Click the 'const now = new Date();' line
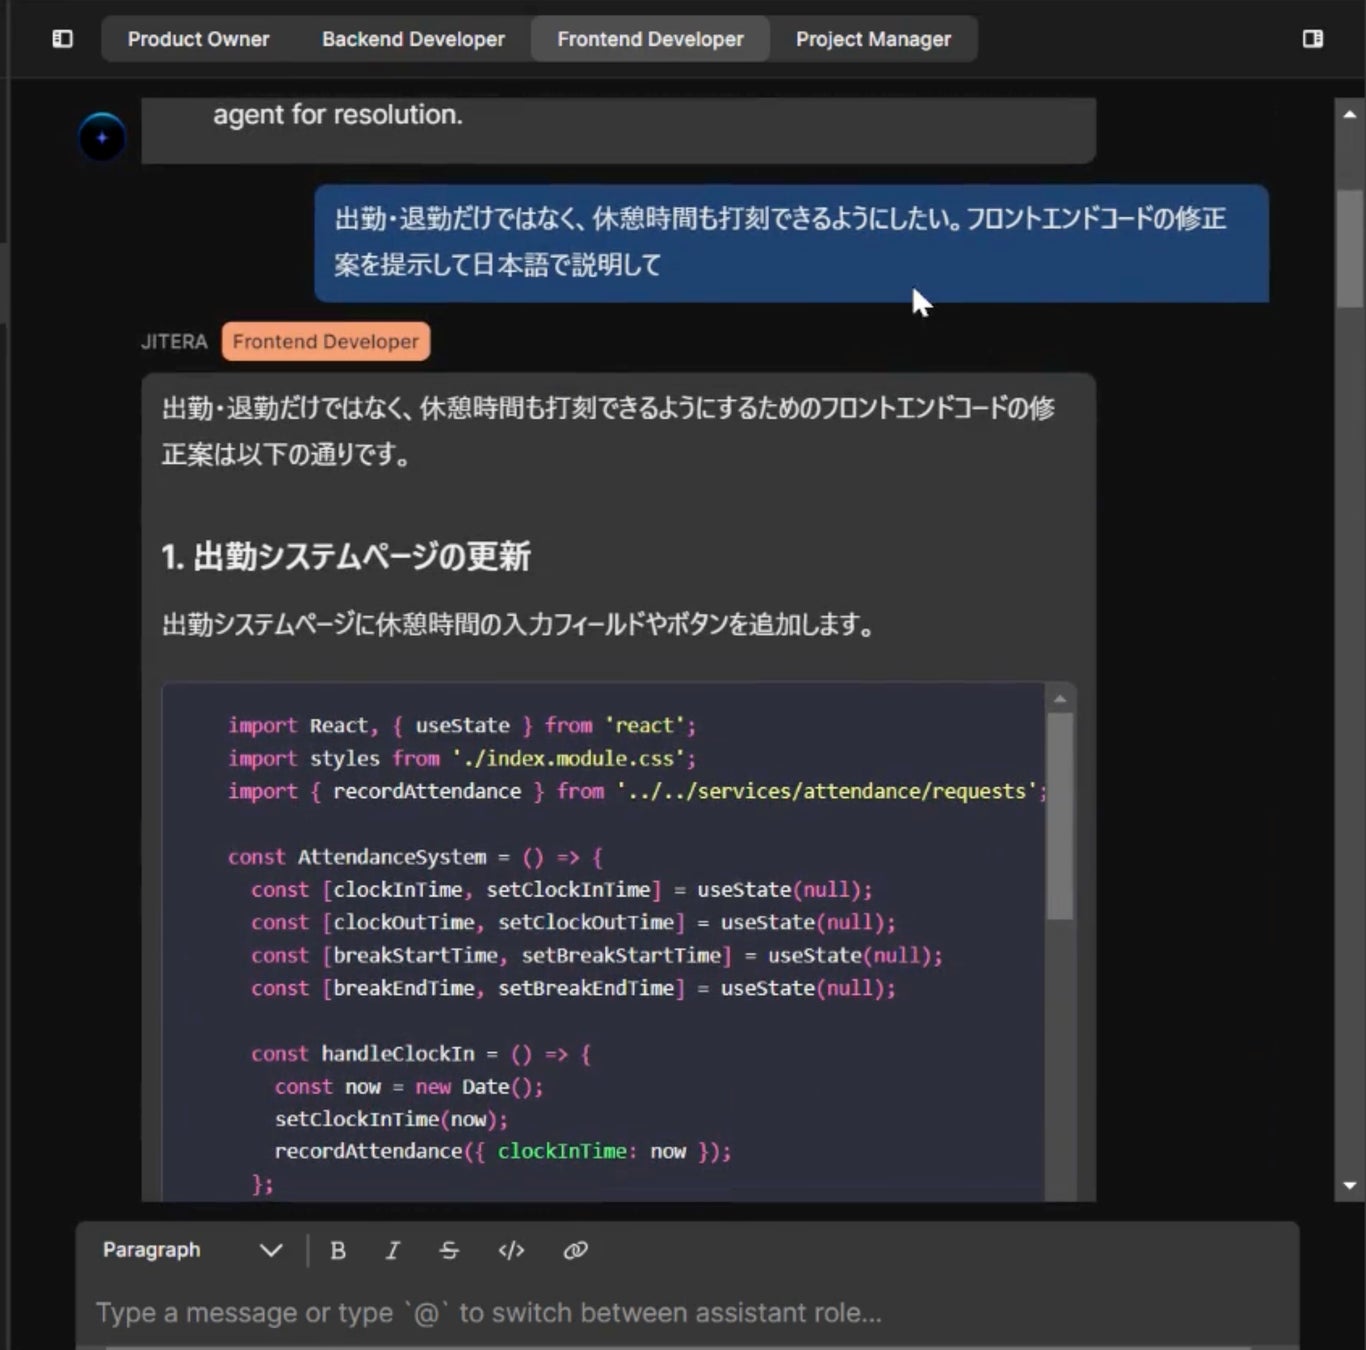The width and height of the screenshot is (1366, 1350). click(409, 1087)
